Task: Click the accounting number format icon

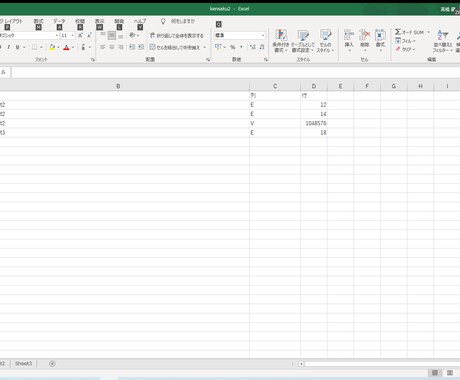Action: coord(218,47)
